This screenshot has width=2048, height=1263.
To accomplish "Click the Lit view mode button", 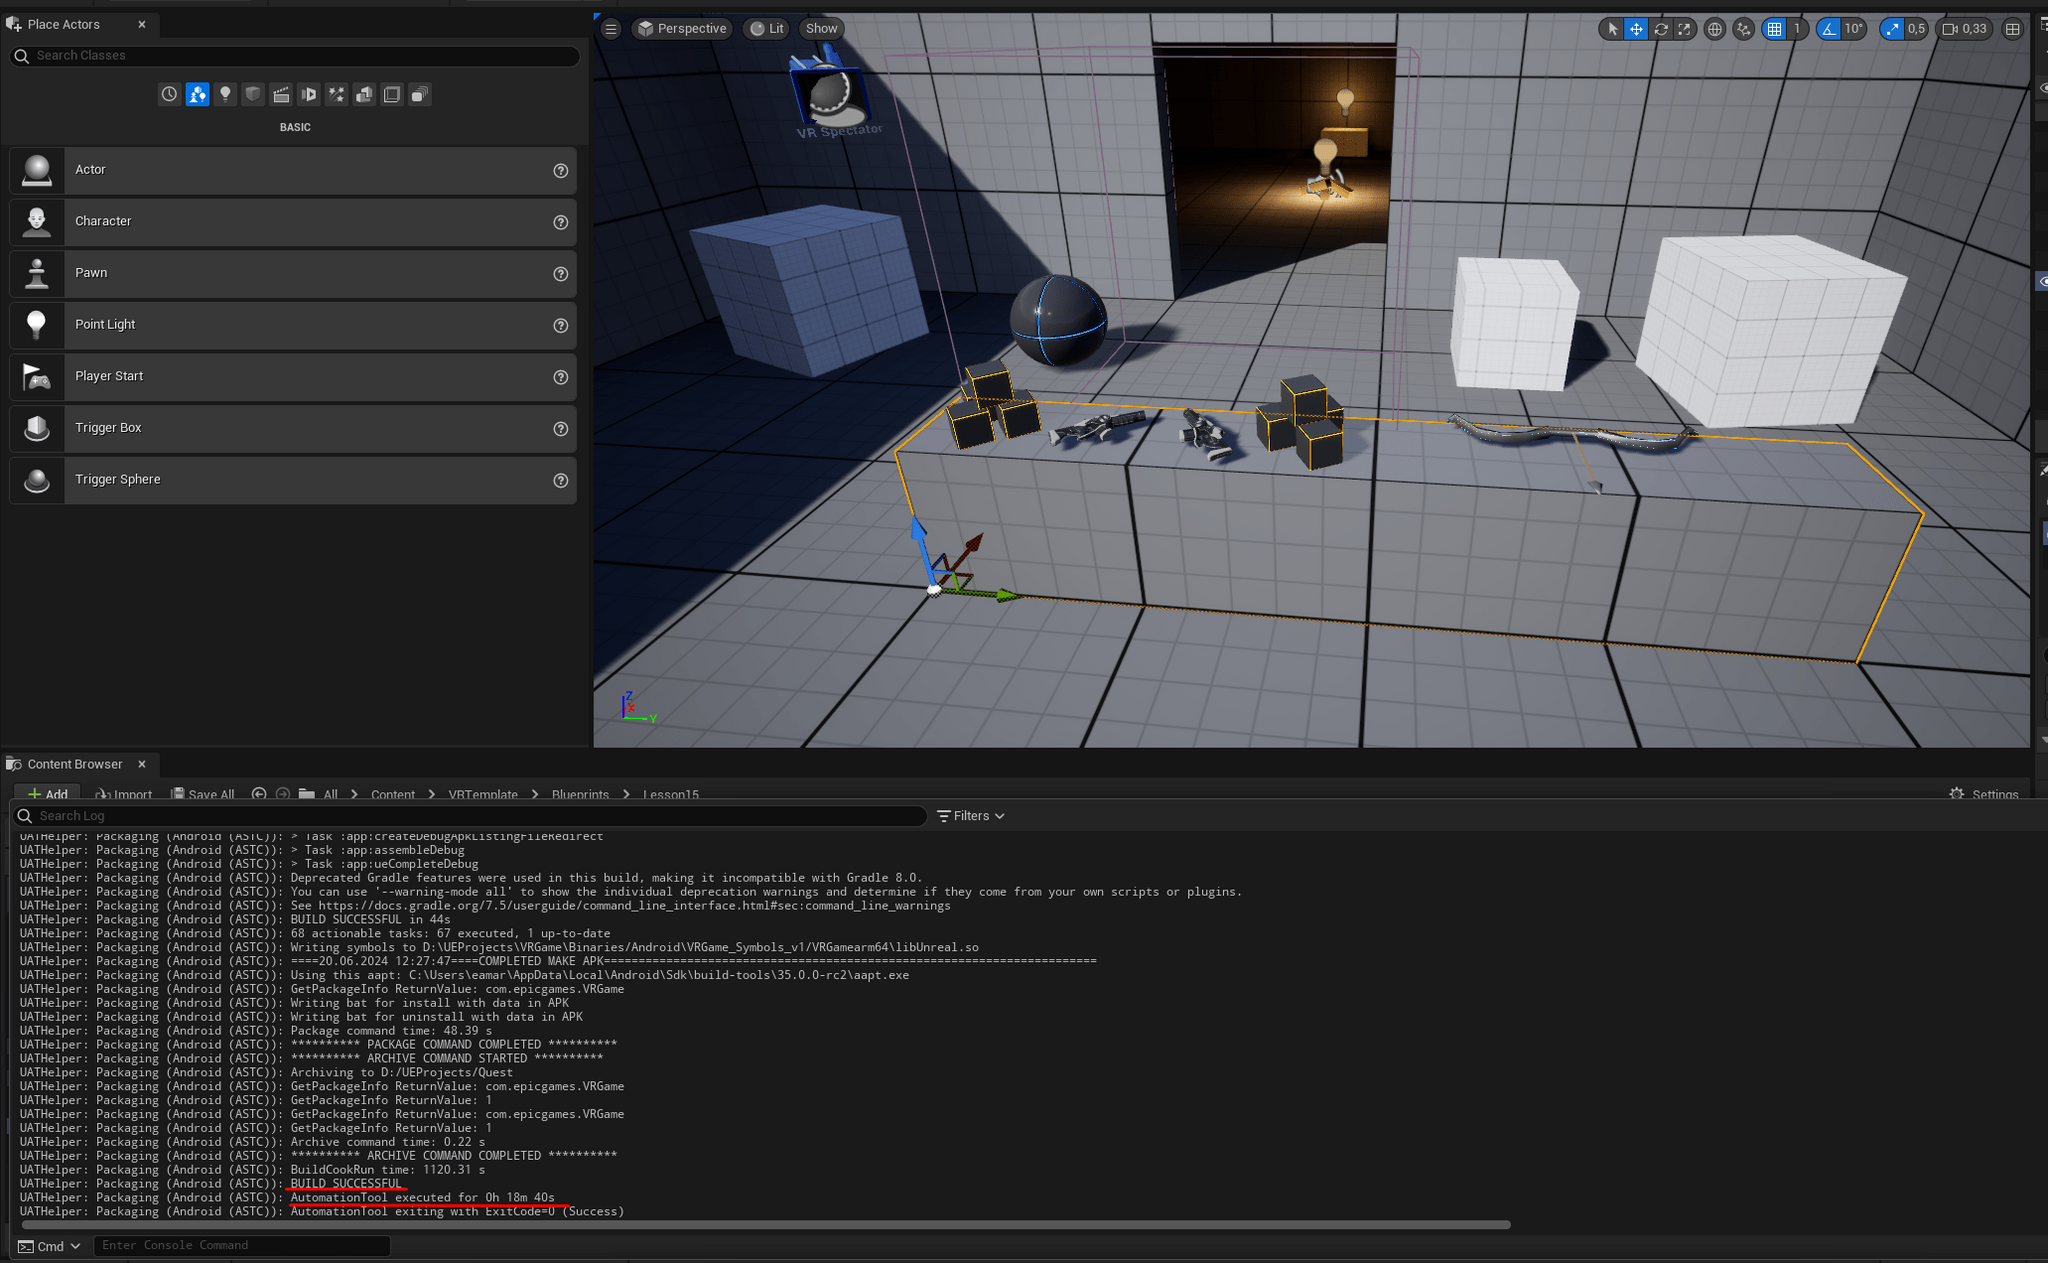I will 768,29.
